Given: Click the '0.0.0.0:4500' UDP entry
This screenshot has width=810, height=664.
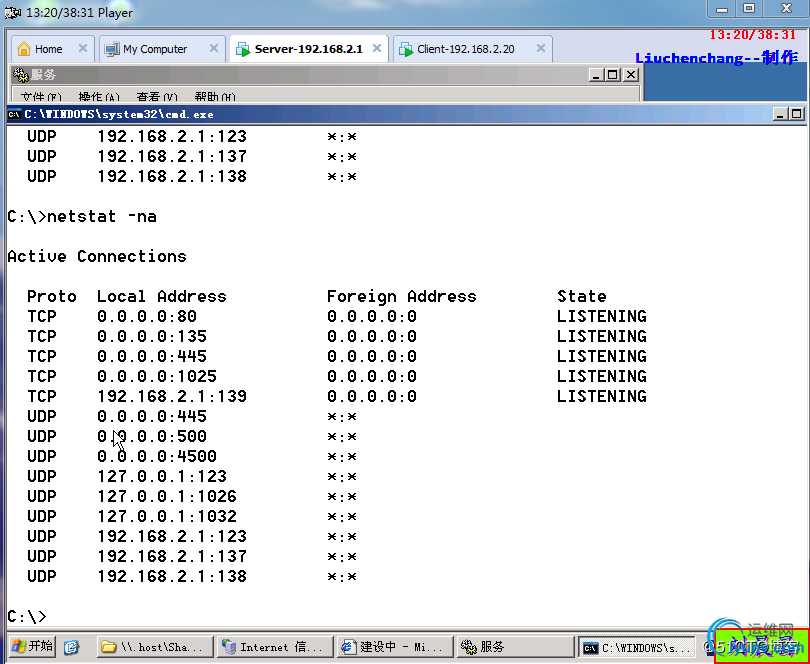Looking at the screenshot, I should coord(157,456).
